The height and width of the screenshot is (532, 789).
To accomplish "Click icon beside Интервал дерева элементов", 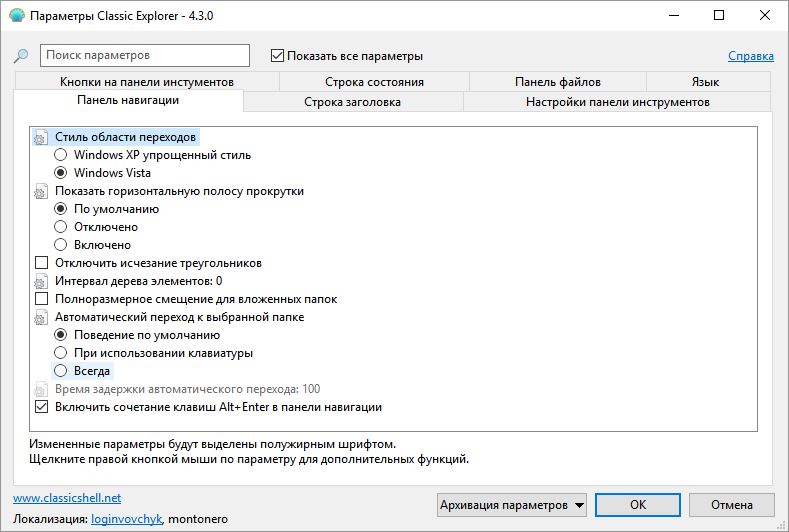I will (41, 282).
